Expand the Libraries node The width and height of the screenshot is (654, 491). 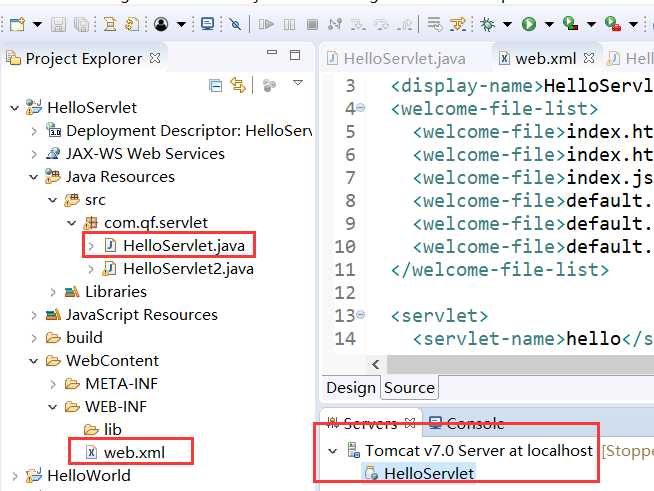tap(53, 292)
